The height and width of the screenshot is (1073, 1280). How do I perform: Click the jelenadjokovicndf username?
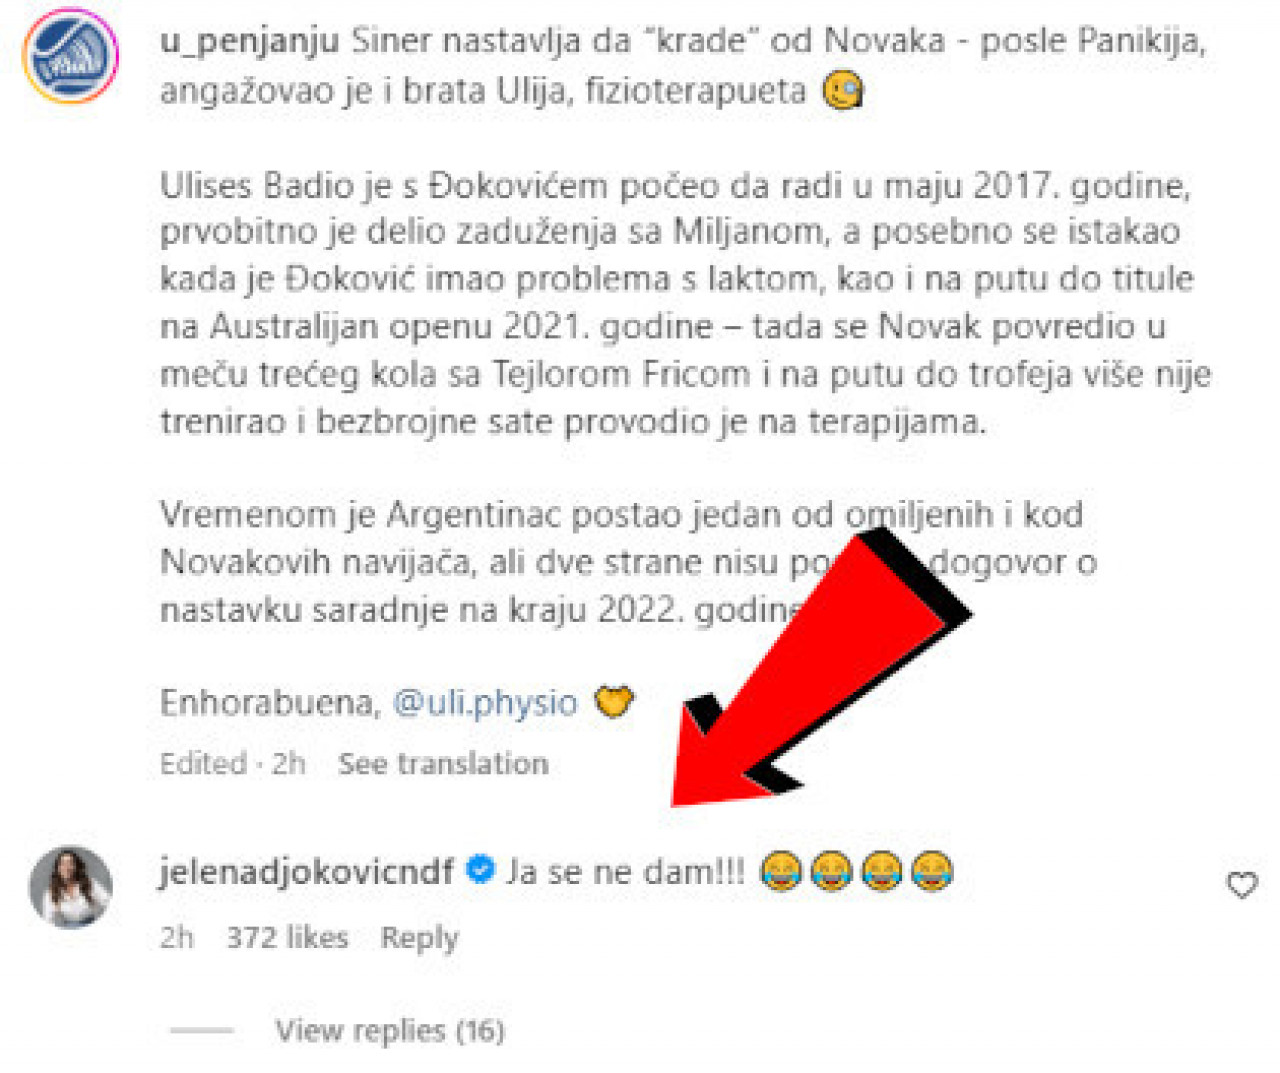307,872
